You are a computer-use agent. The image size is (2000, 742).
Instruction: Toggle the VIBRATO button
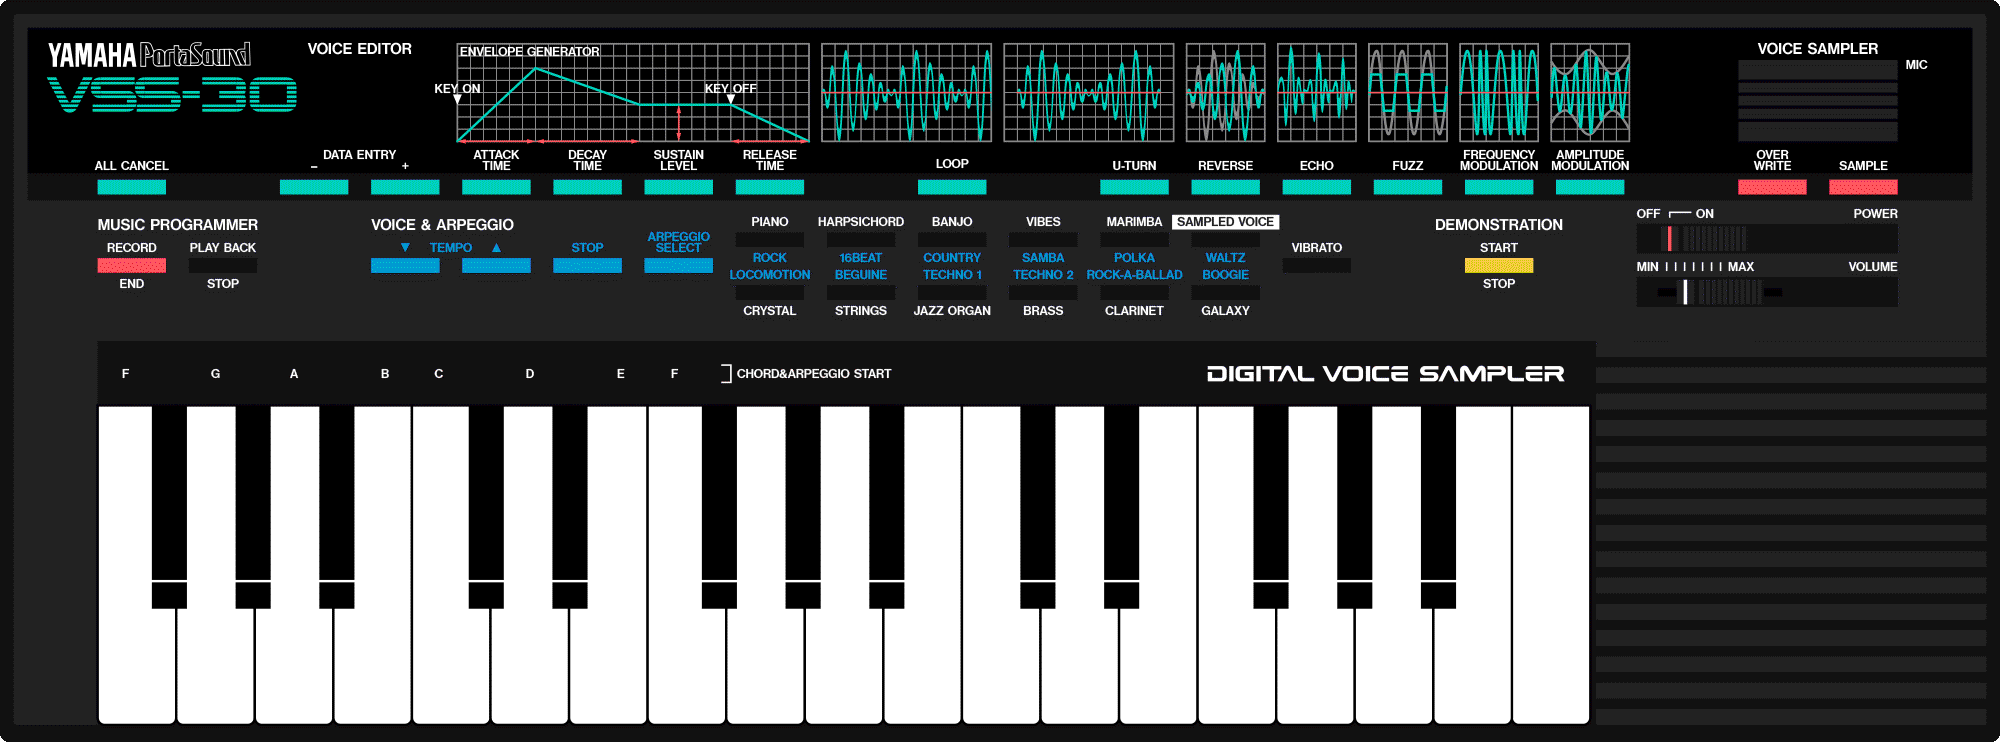(1316, 266)
